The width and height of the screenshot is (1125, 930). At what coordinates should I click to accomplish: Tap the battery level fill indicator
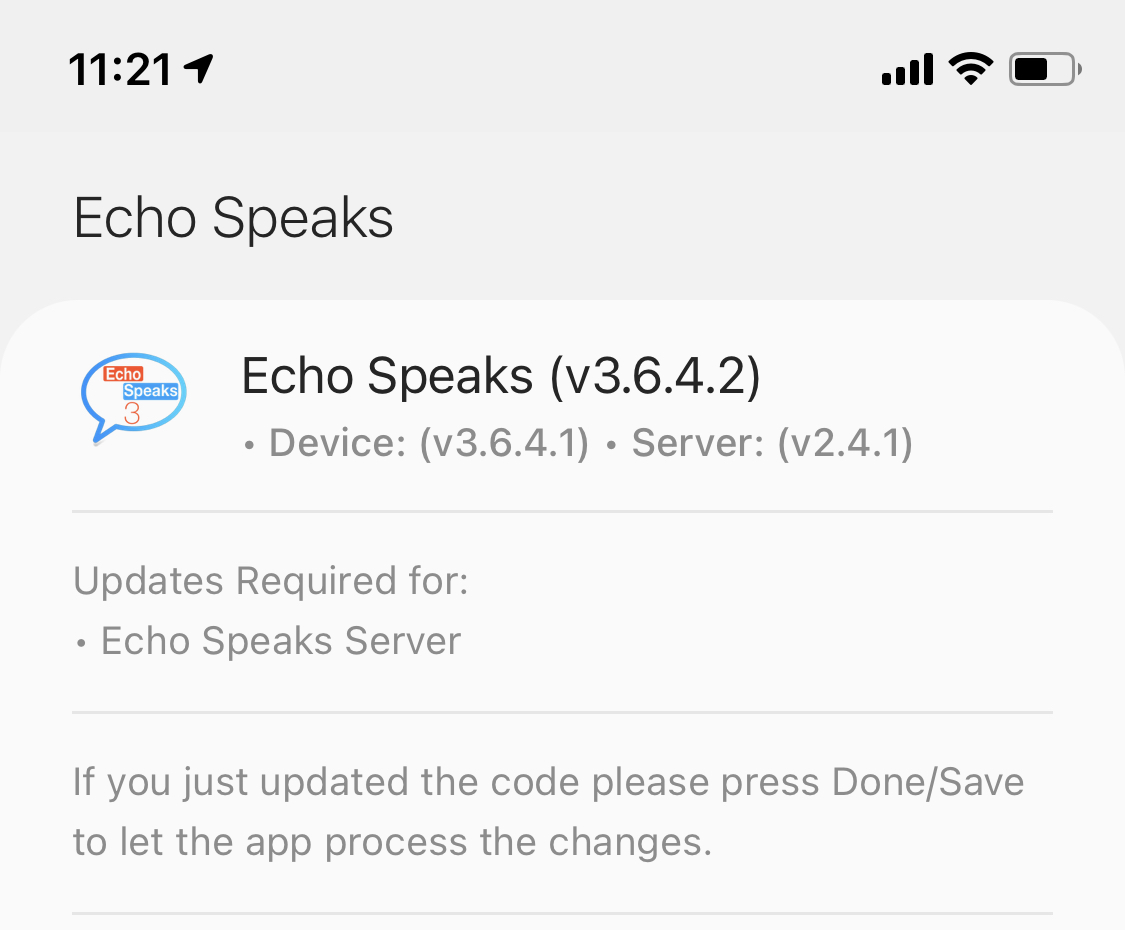(x=1030, y=68)
